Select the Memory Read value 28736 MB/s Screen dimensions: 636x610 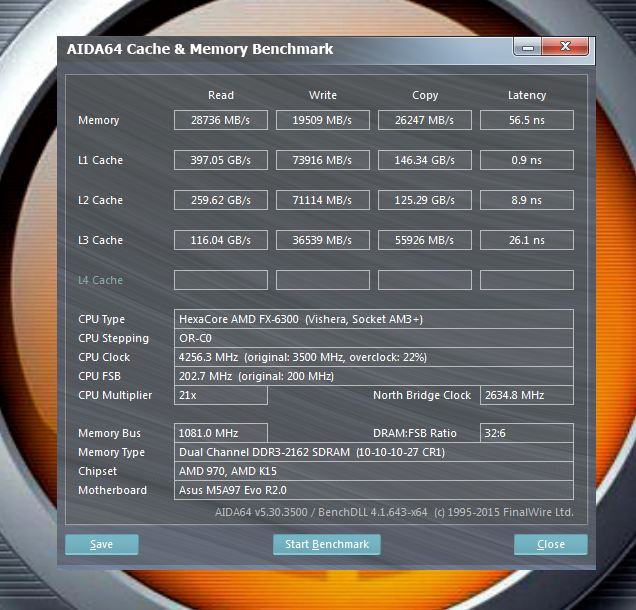221,120
